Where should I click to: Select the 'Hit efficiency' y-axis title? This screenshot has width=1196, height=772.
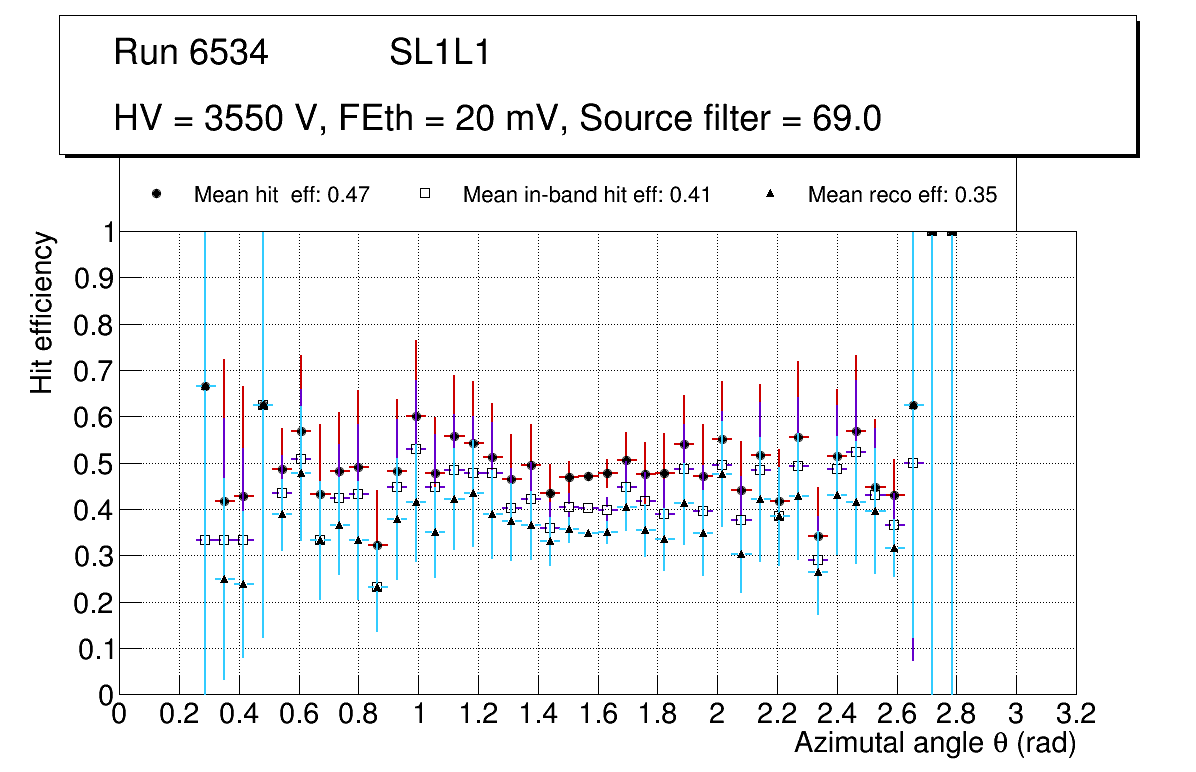pyautogui.click(x=41, y=312)
